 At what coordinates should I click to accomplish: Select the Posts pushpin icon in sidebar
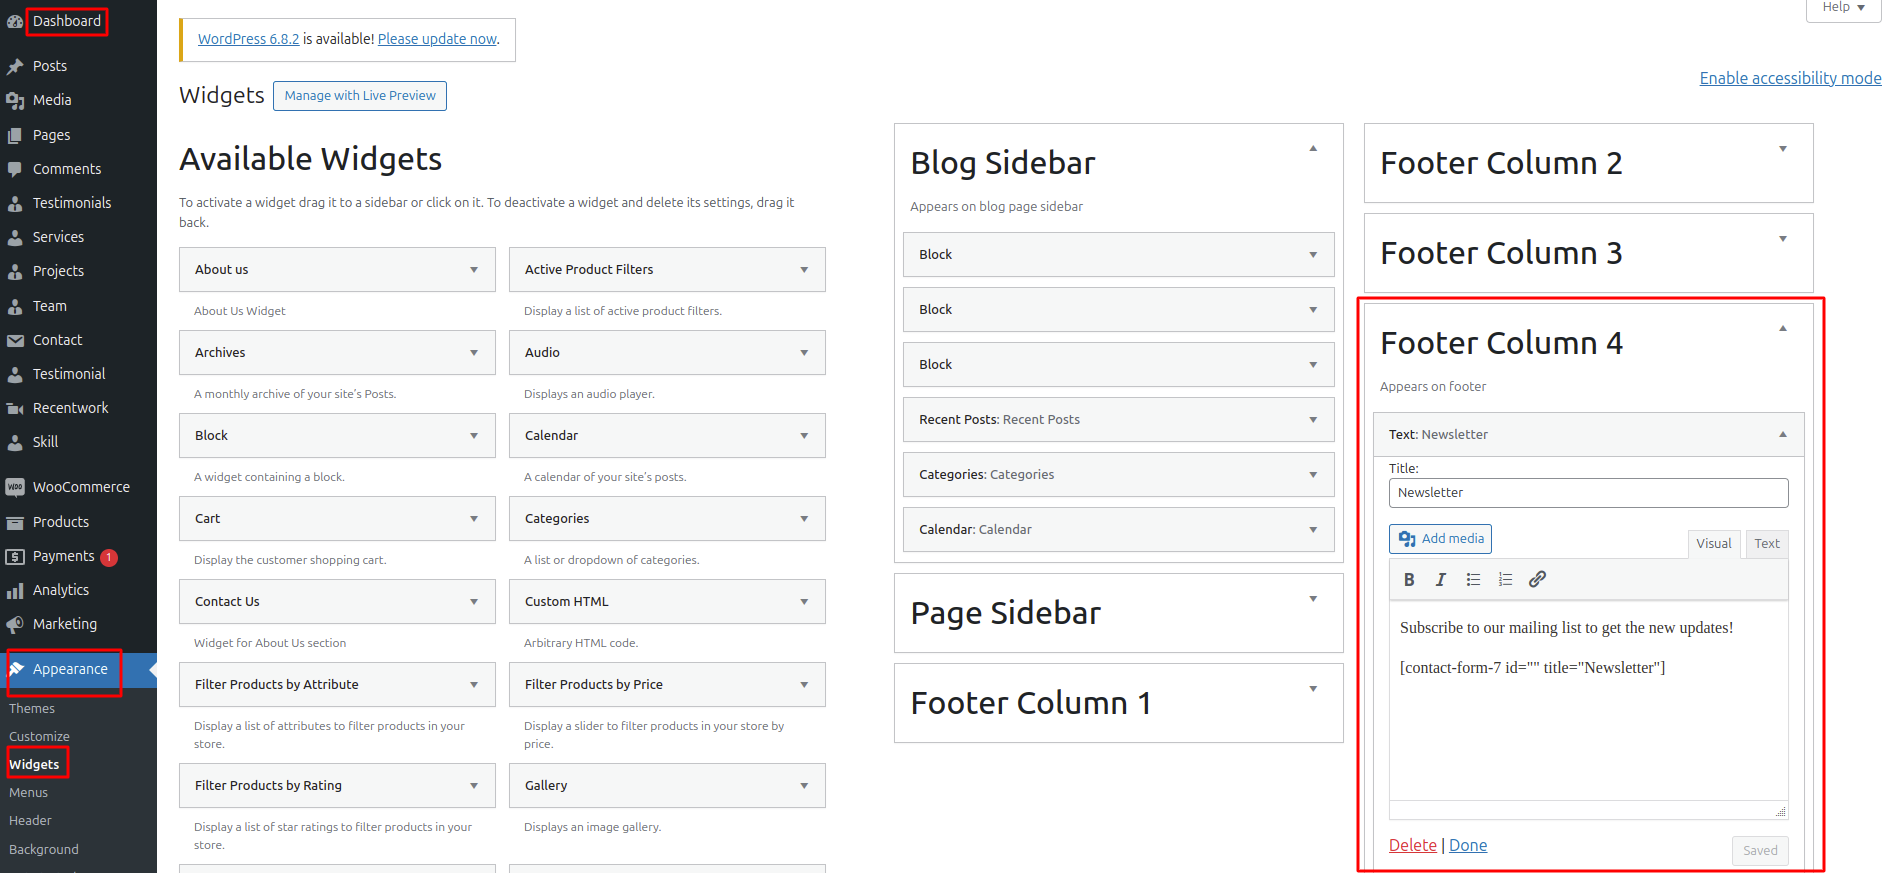(16, 66)
